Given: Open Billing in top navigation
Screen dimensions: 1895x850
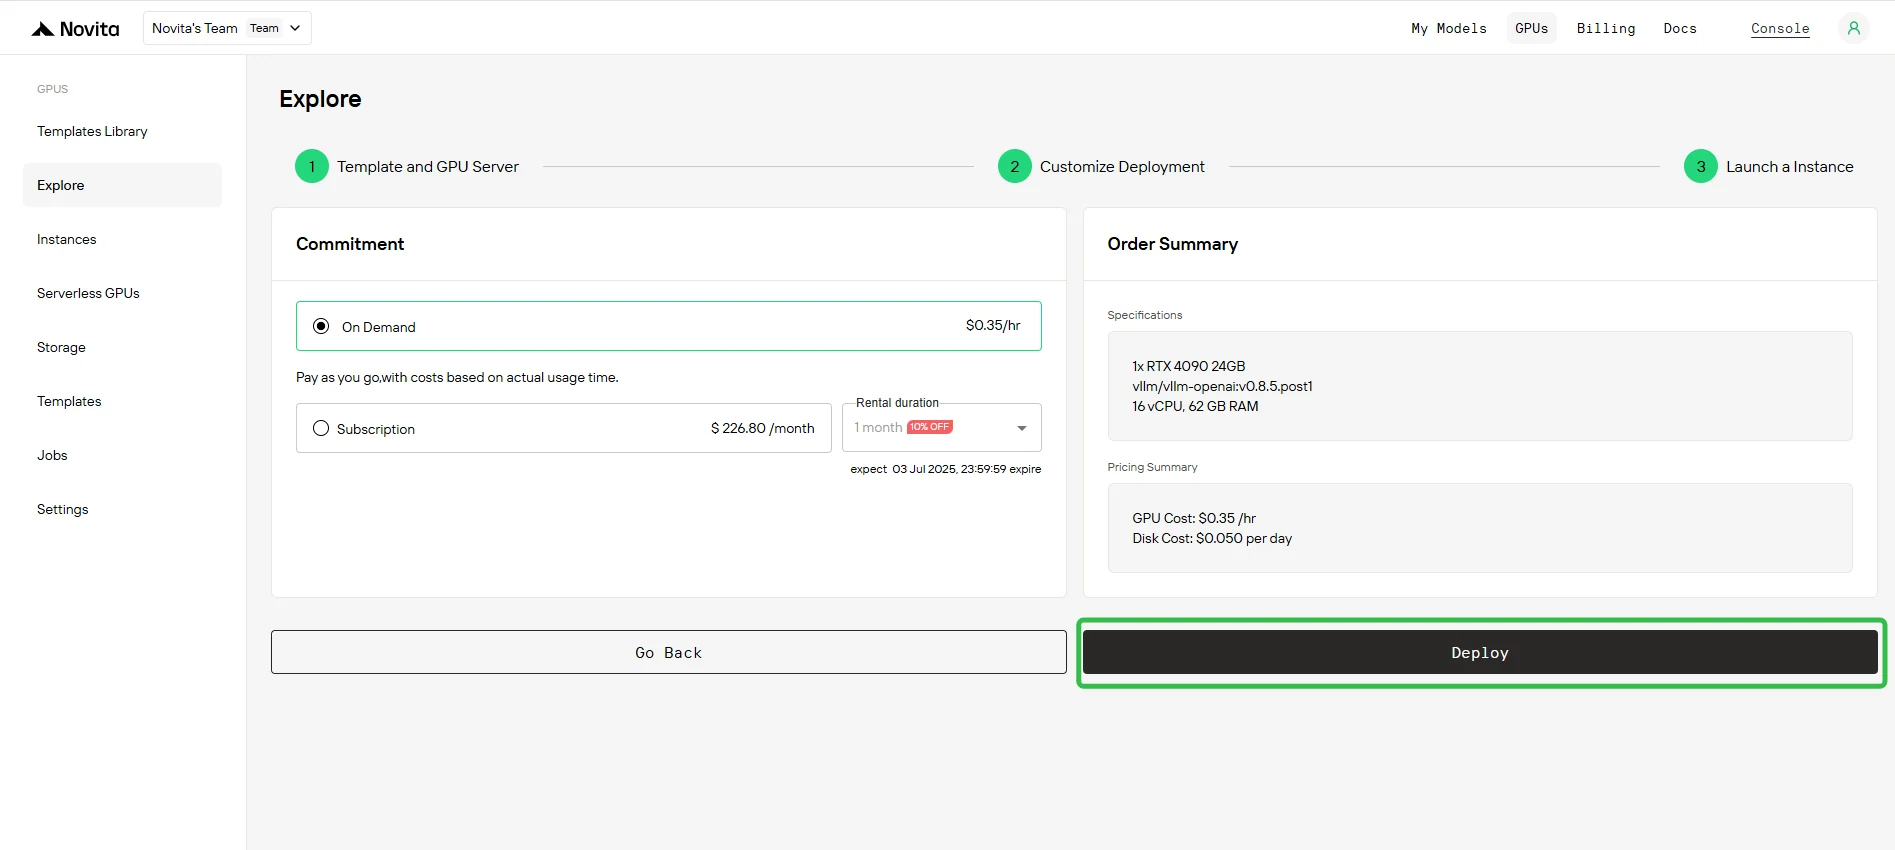Looking at the screenshot, I should pos(1606,28).
